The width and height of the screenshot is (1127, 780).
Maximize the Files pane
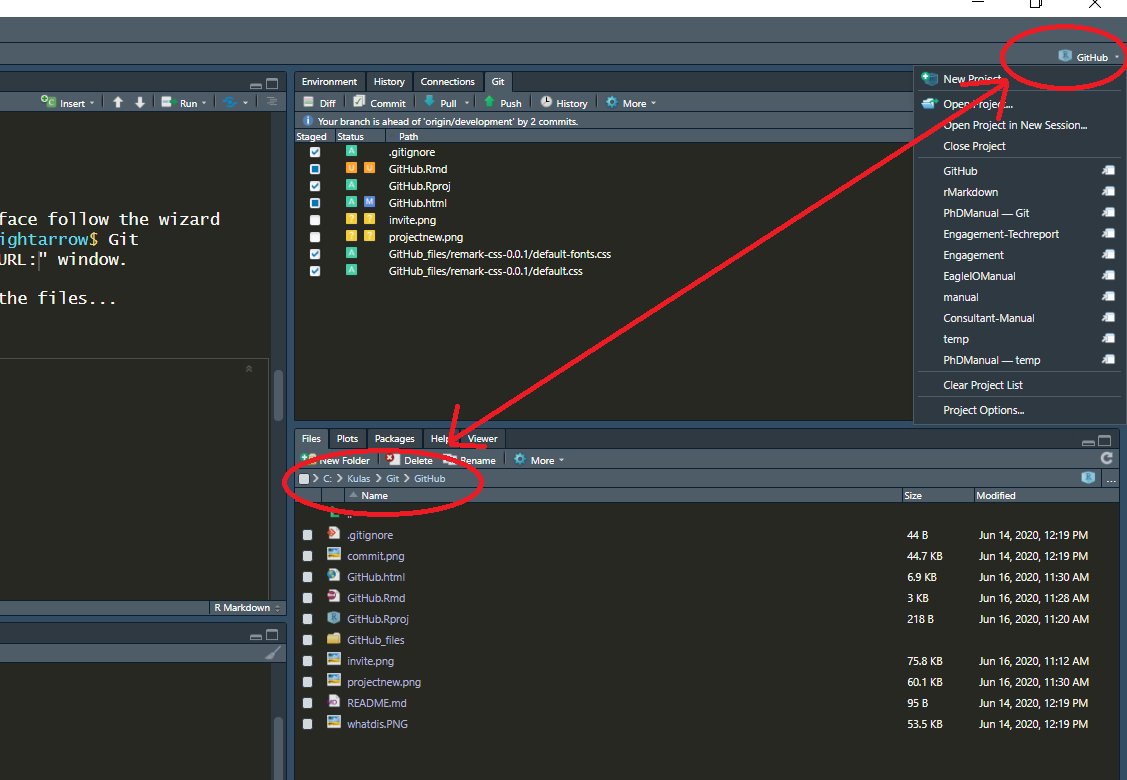coord(1105,441)
